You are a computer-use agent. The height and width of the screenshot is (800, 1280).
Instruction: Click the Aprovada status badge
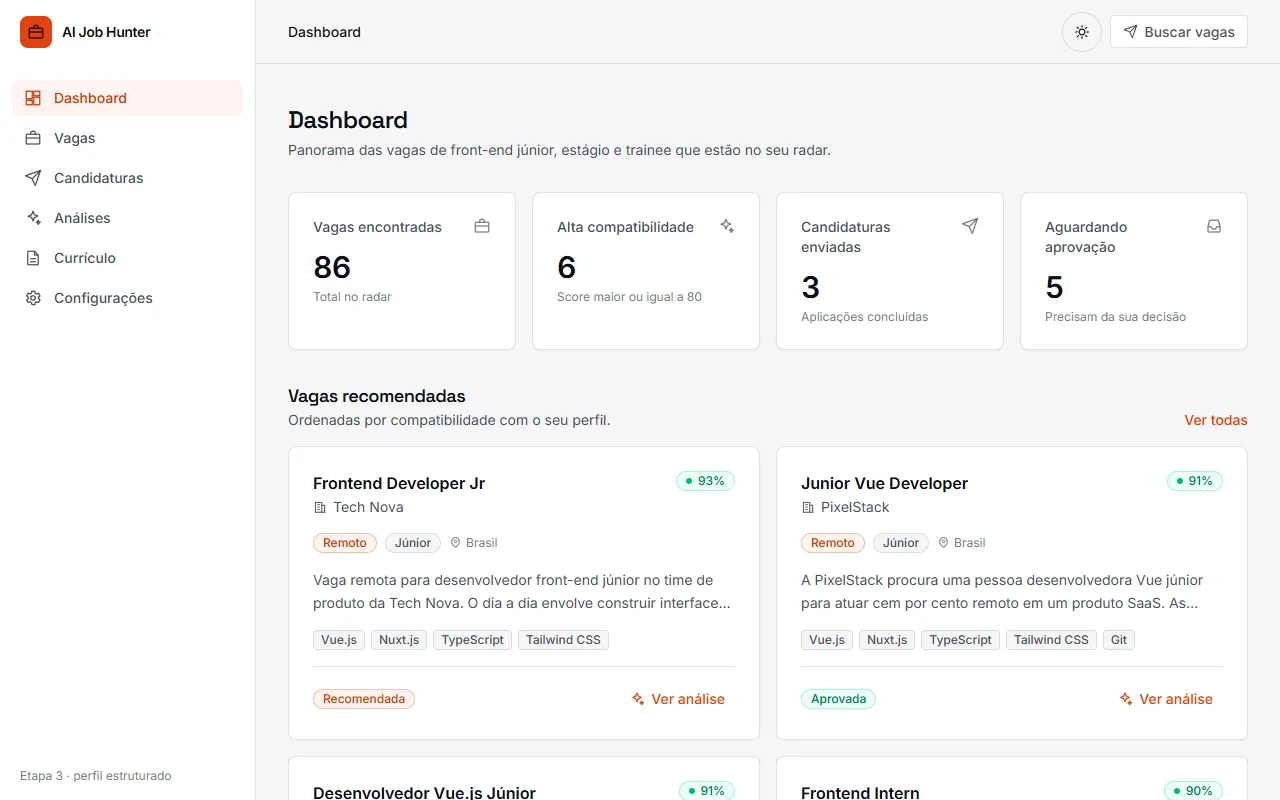click(x=838, y=699)
